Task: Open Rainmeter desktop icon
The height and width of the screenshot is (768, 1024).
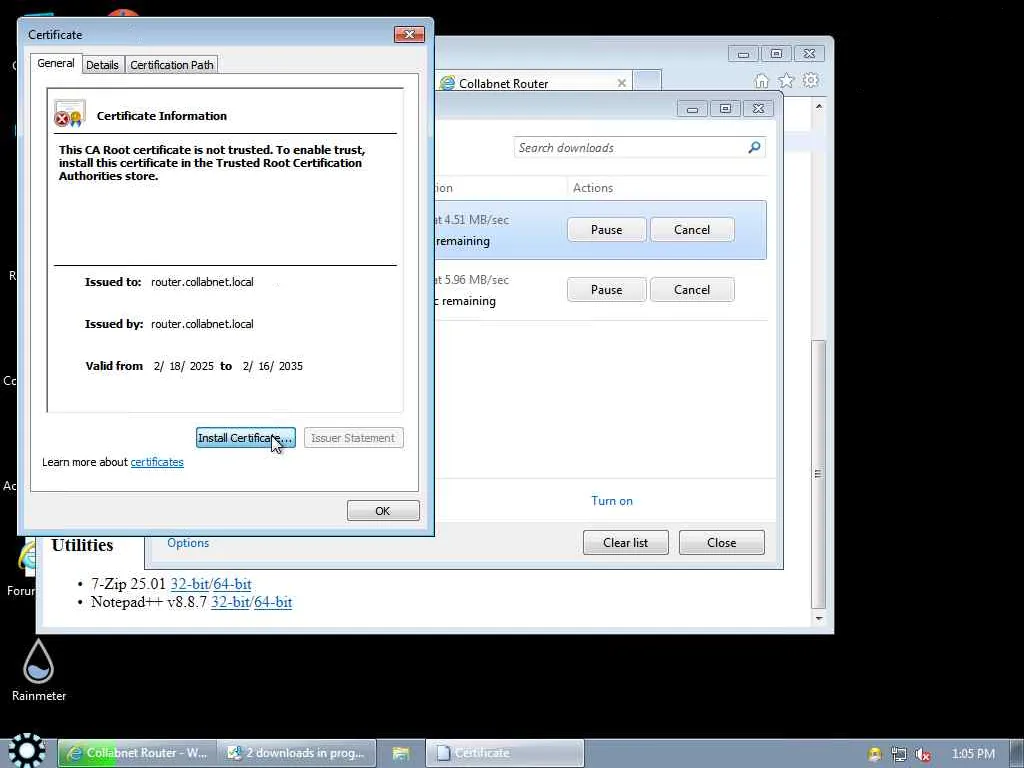Action: click(39, 670)
